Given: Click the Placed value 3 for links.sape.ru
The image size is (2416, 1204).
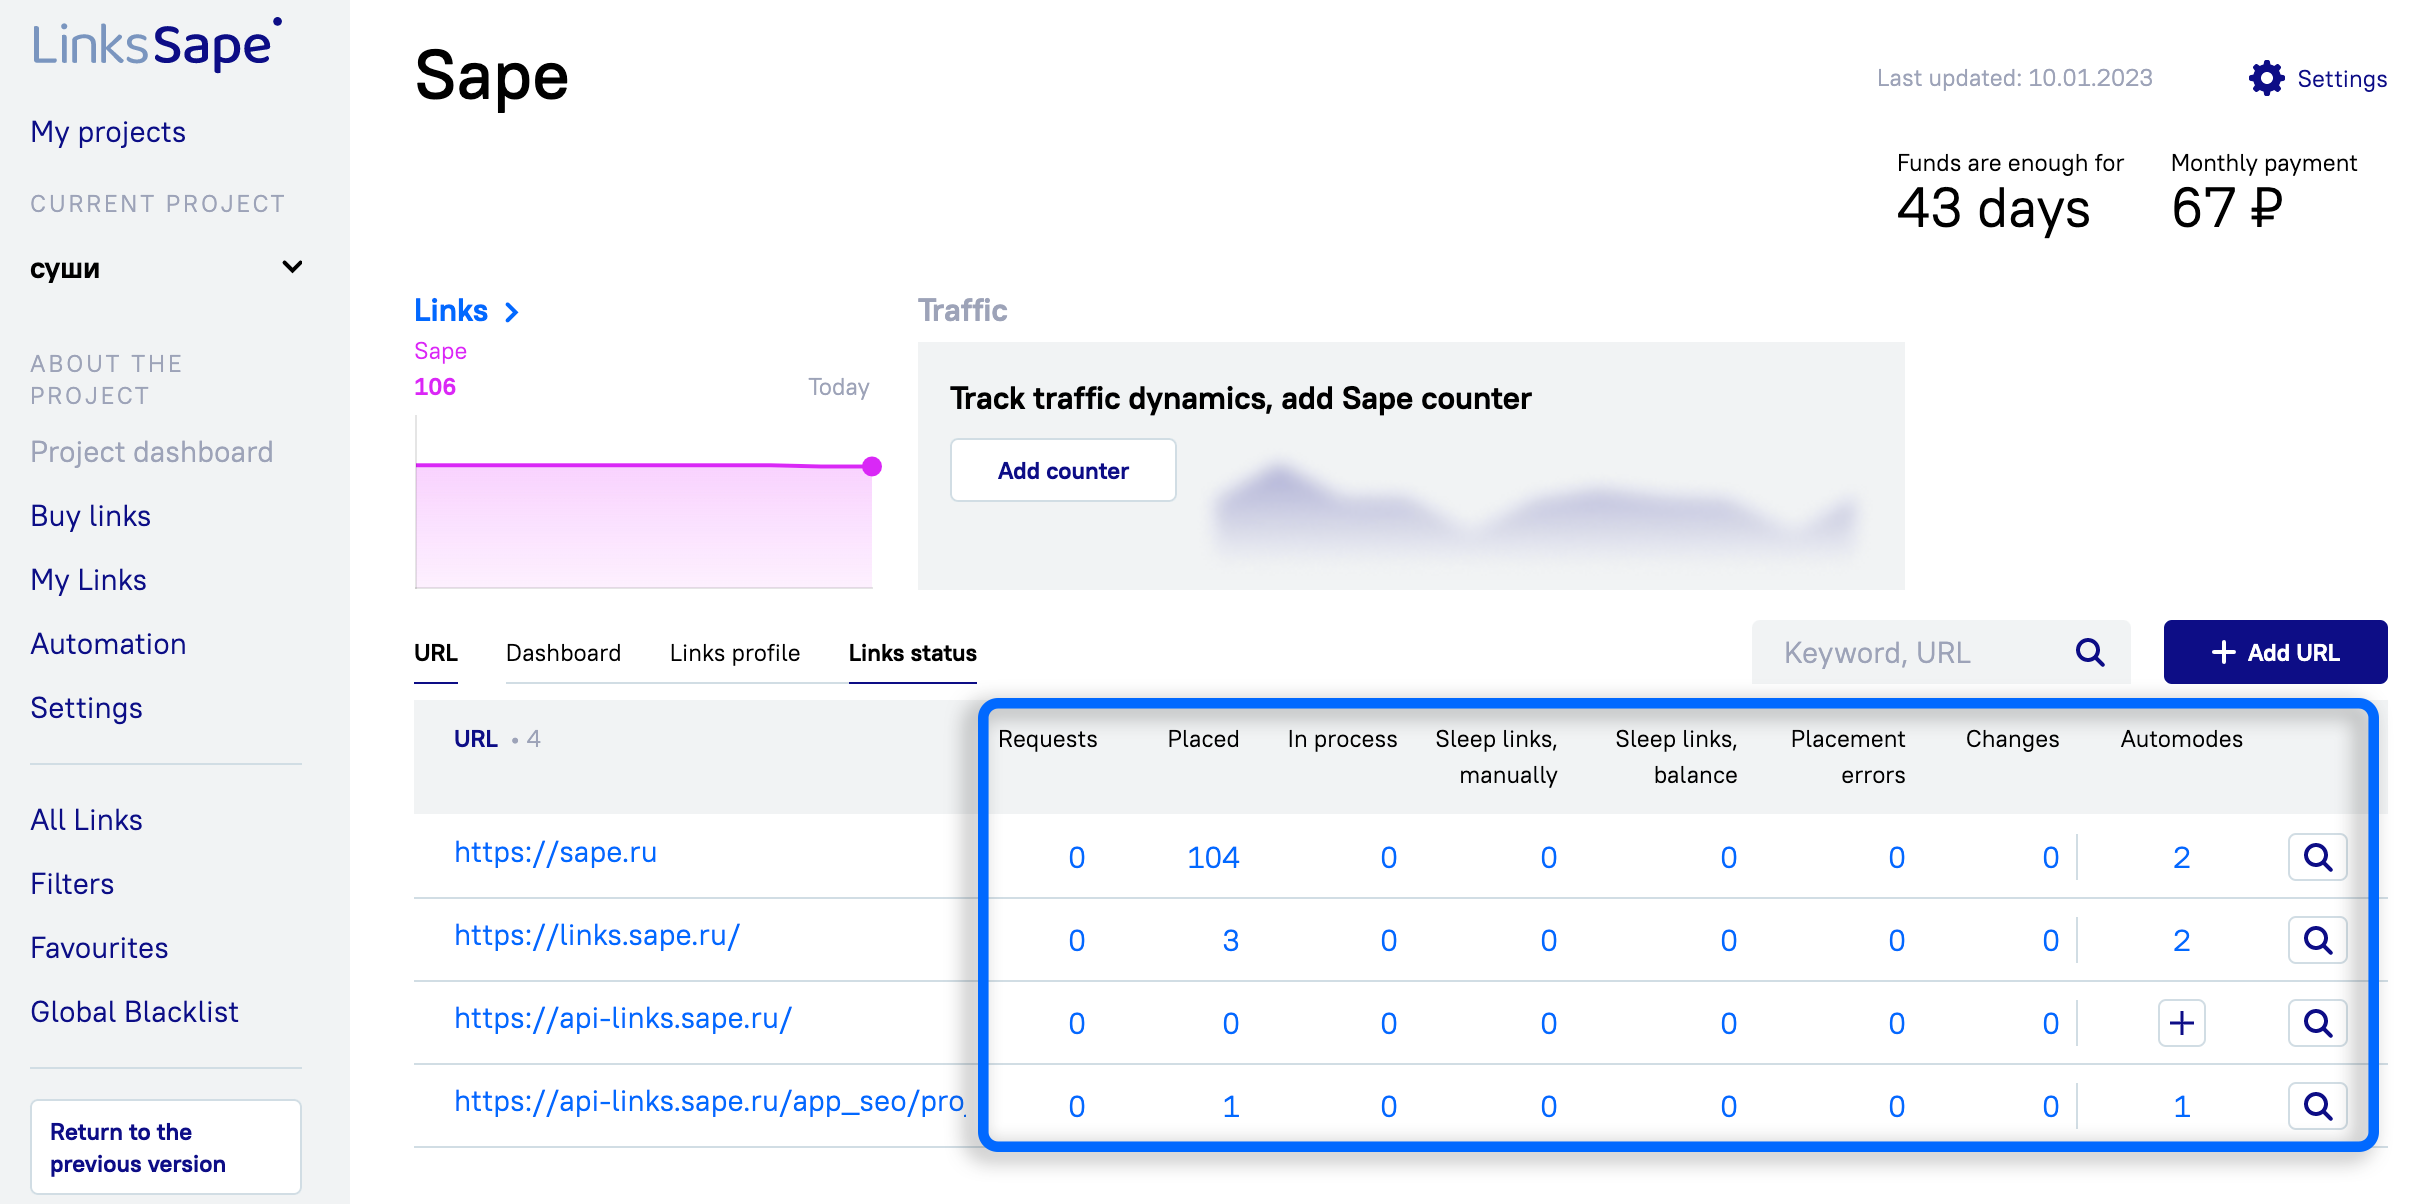Looking at the screenshot, I should click(1231, 940).
